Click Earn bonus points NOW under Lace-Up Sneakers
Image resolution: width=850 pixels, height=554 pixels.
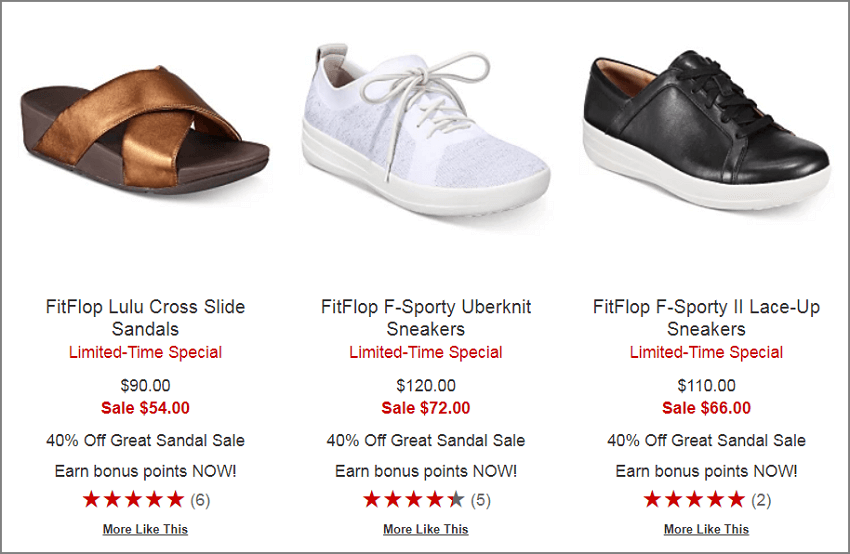click(x=706, y=471)
